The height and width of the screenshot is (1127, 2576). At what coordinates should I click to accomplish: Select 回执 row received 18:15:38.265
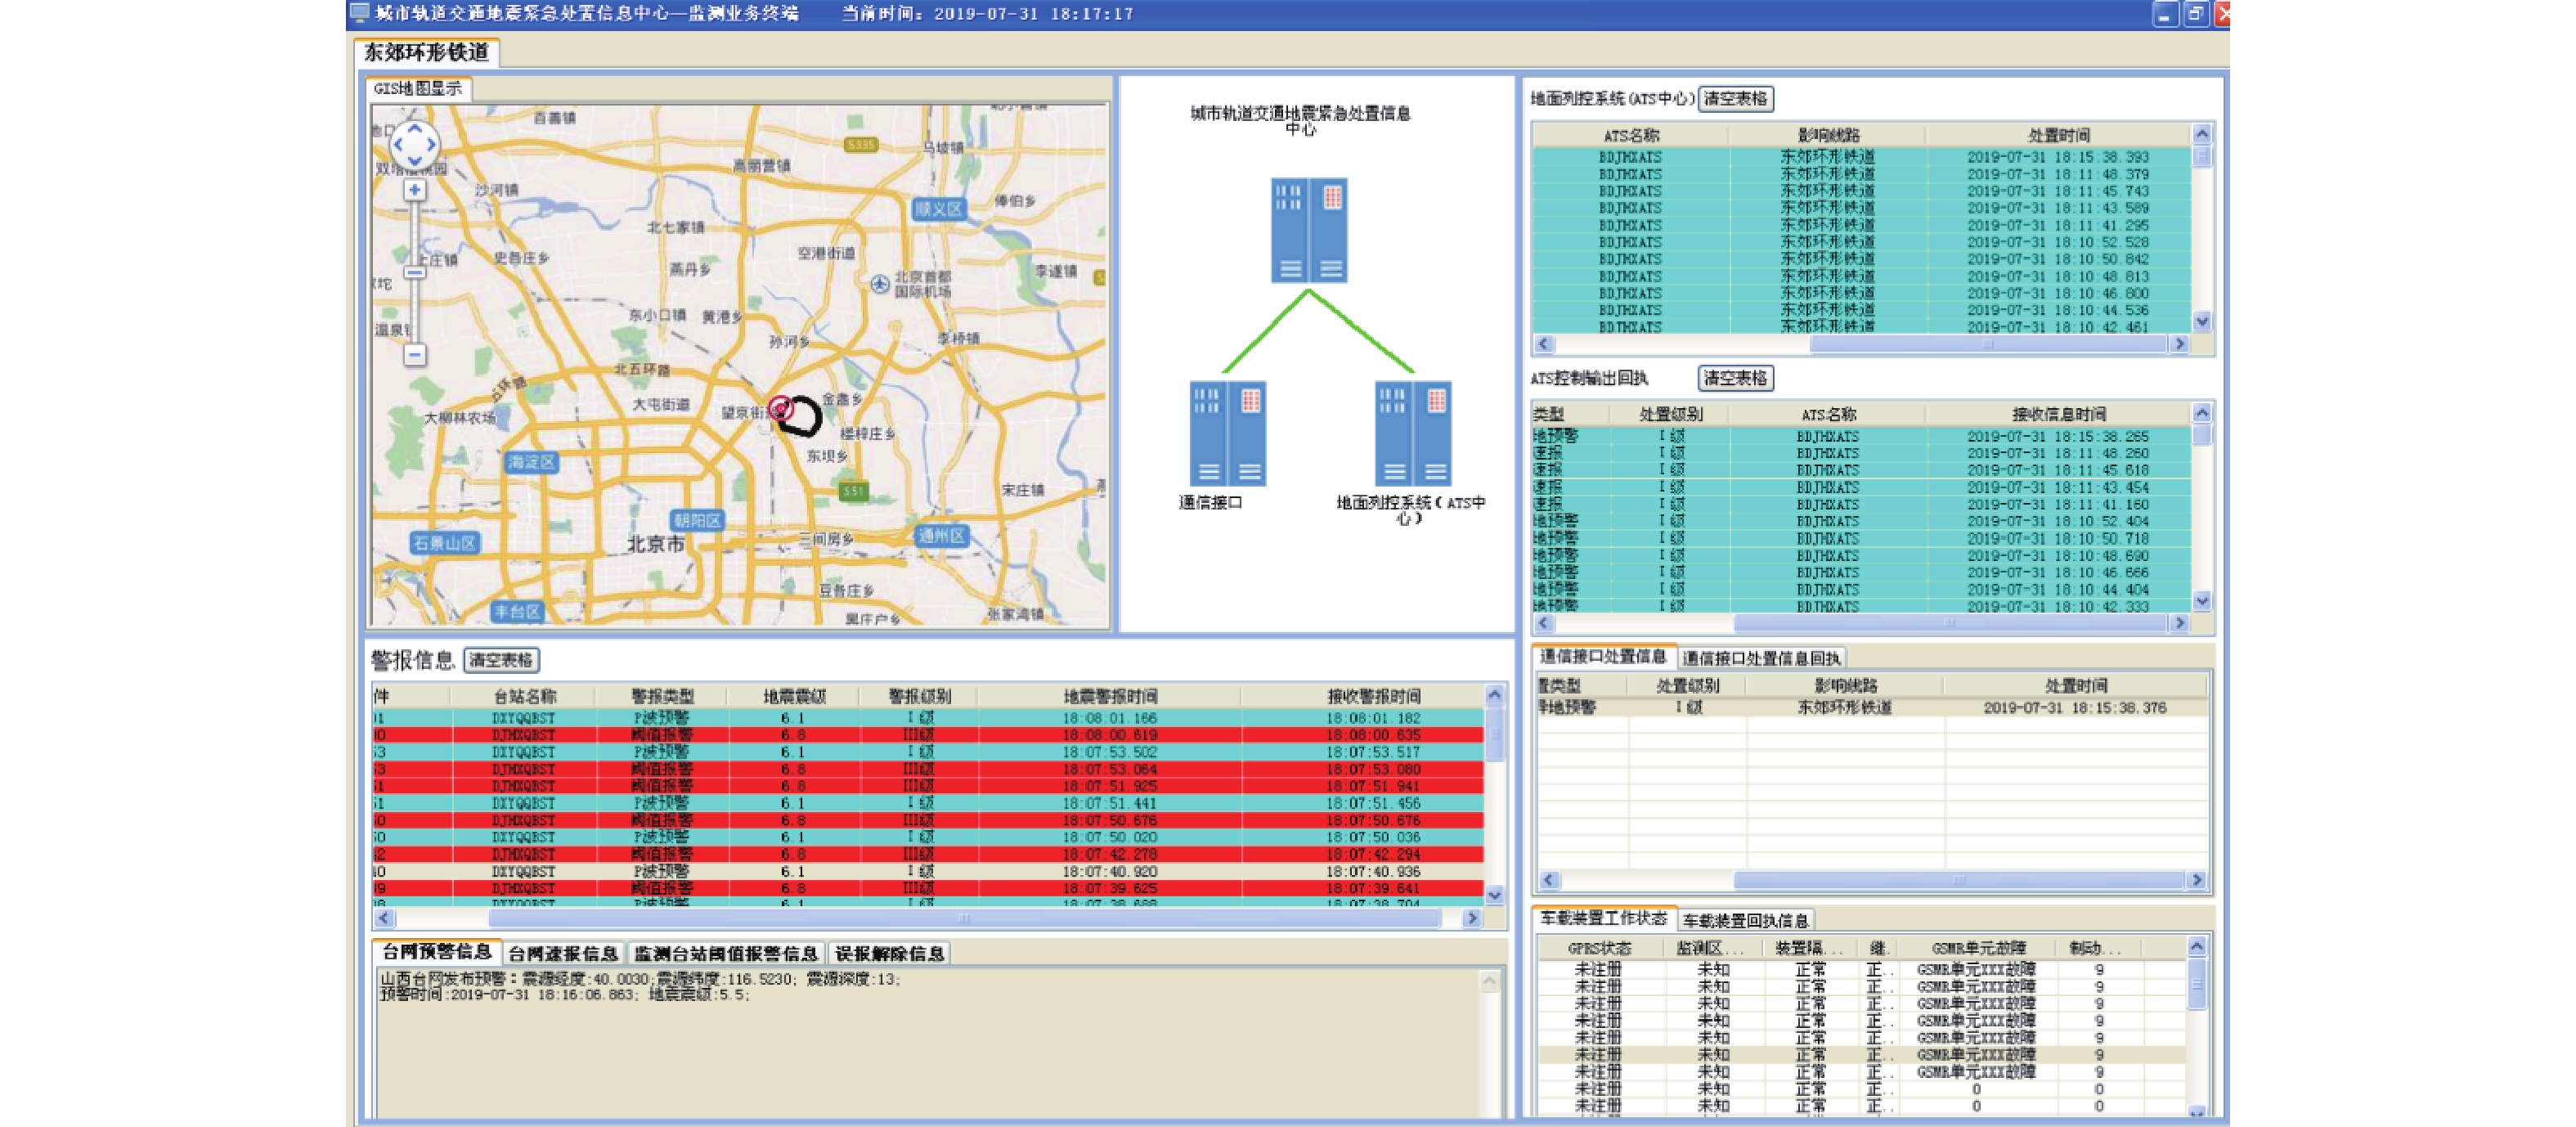pyautogui.click(x=1861, y=436)
